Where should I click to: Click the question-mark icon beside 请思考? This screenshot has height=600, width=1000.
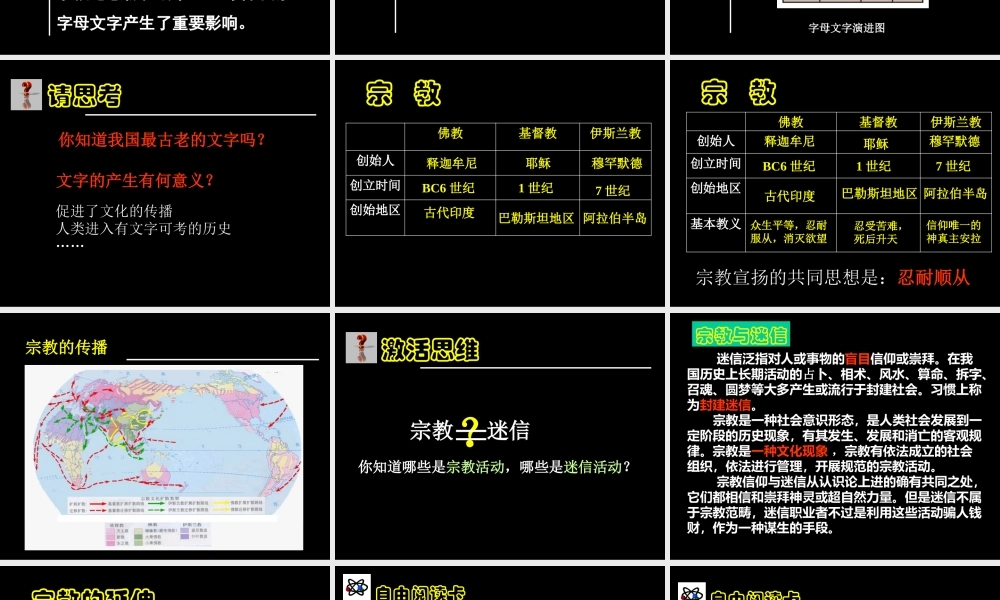coord(26,94)
